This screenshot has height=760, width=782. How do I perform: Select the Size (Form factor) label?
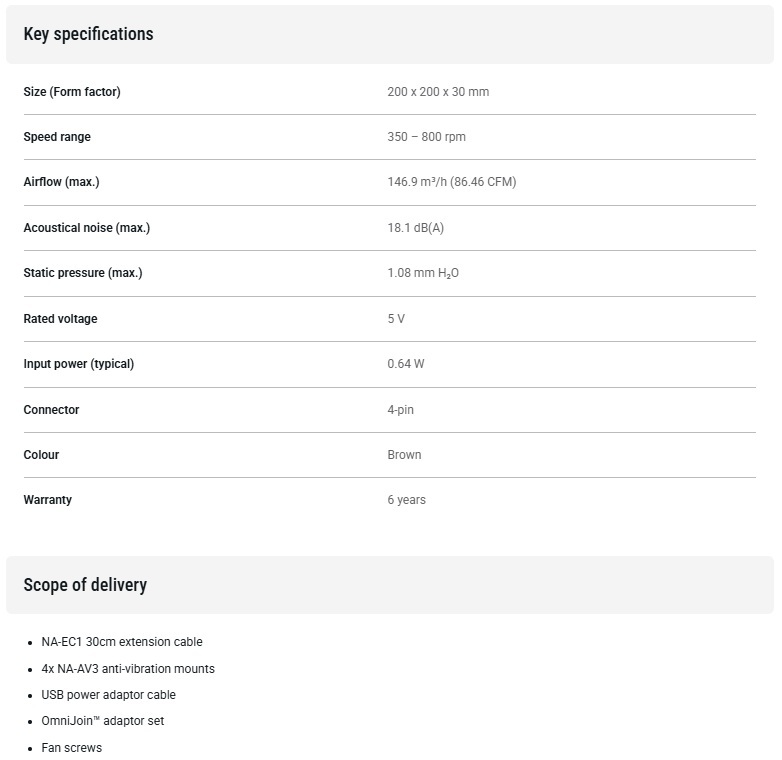(72, 92)
